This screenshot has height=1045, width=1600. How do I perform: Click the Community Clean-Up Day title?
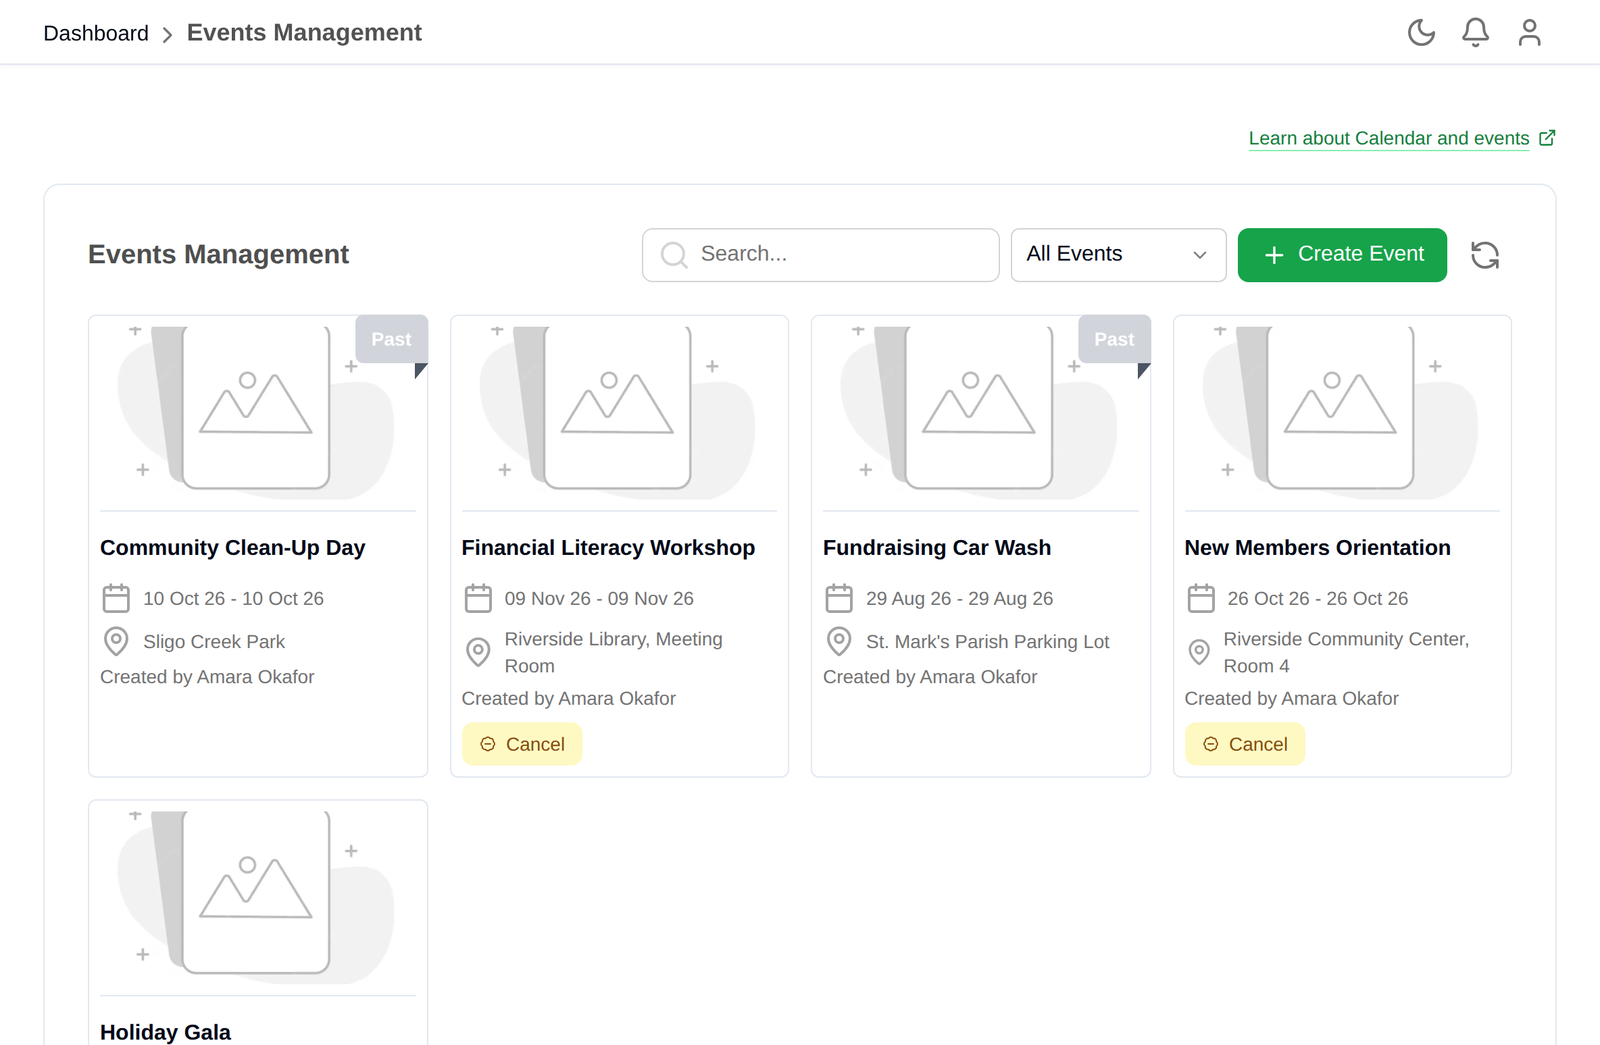233,548
